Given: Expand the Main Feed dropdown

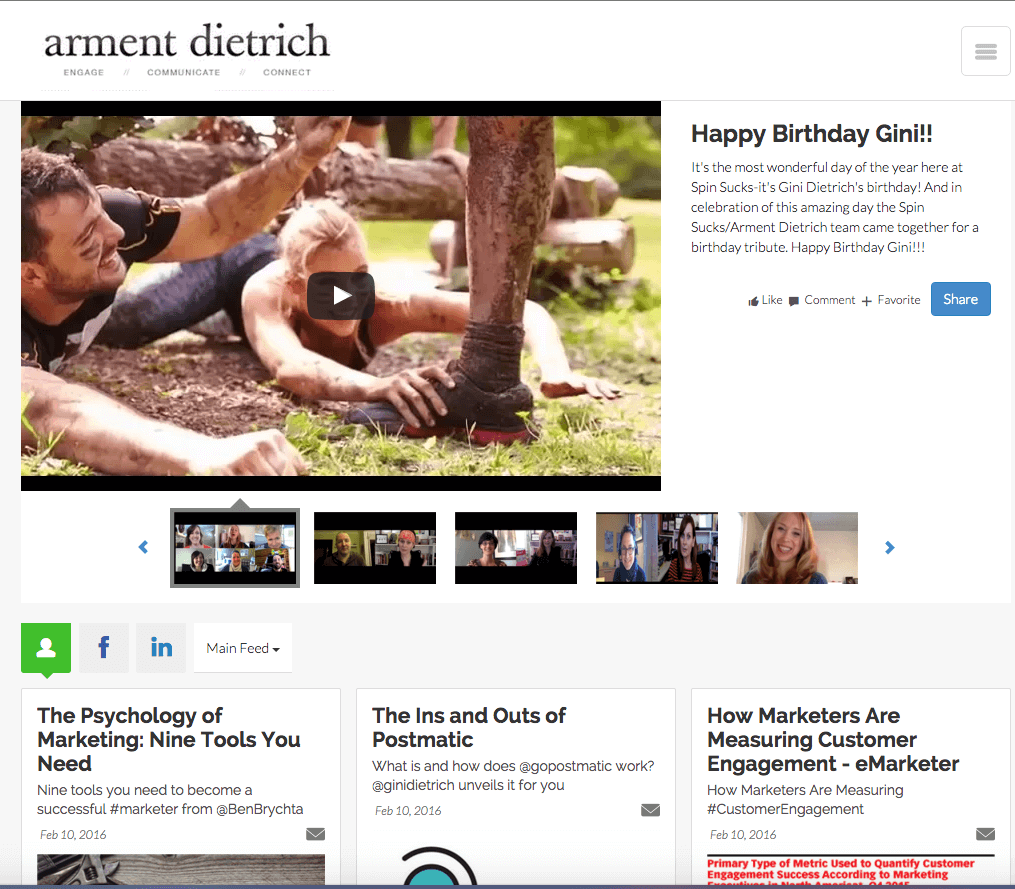Looking at the screenshot, I should pyautogui.click(x=243, y=648).
